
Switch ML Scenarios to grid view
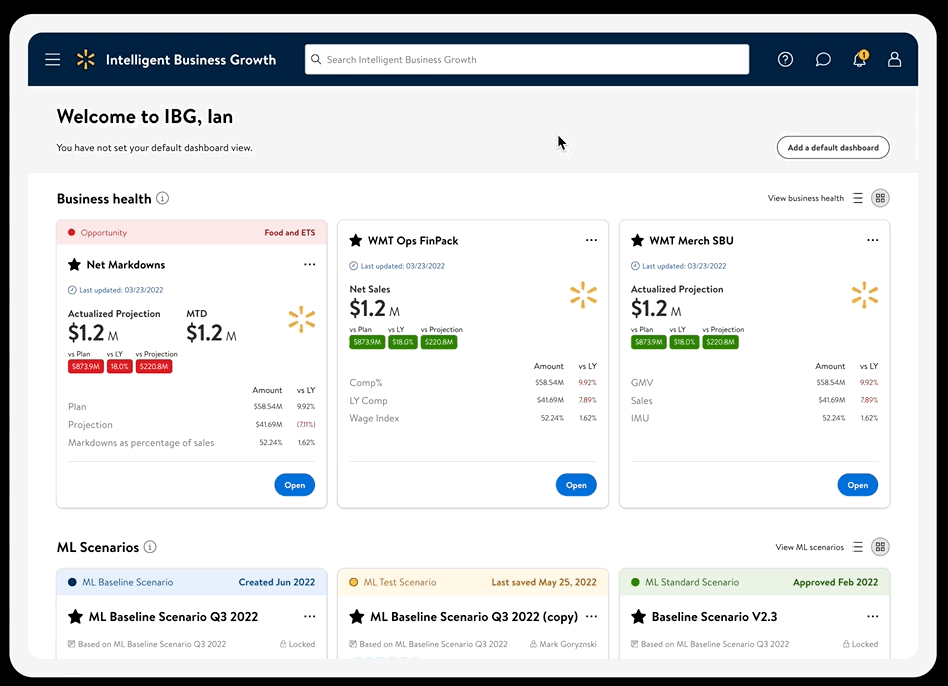[880, 547]
